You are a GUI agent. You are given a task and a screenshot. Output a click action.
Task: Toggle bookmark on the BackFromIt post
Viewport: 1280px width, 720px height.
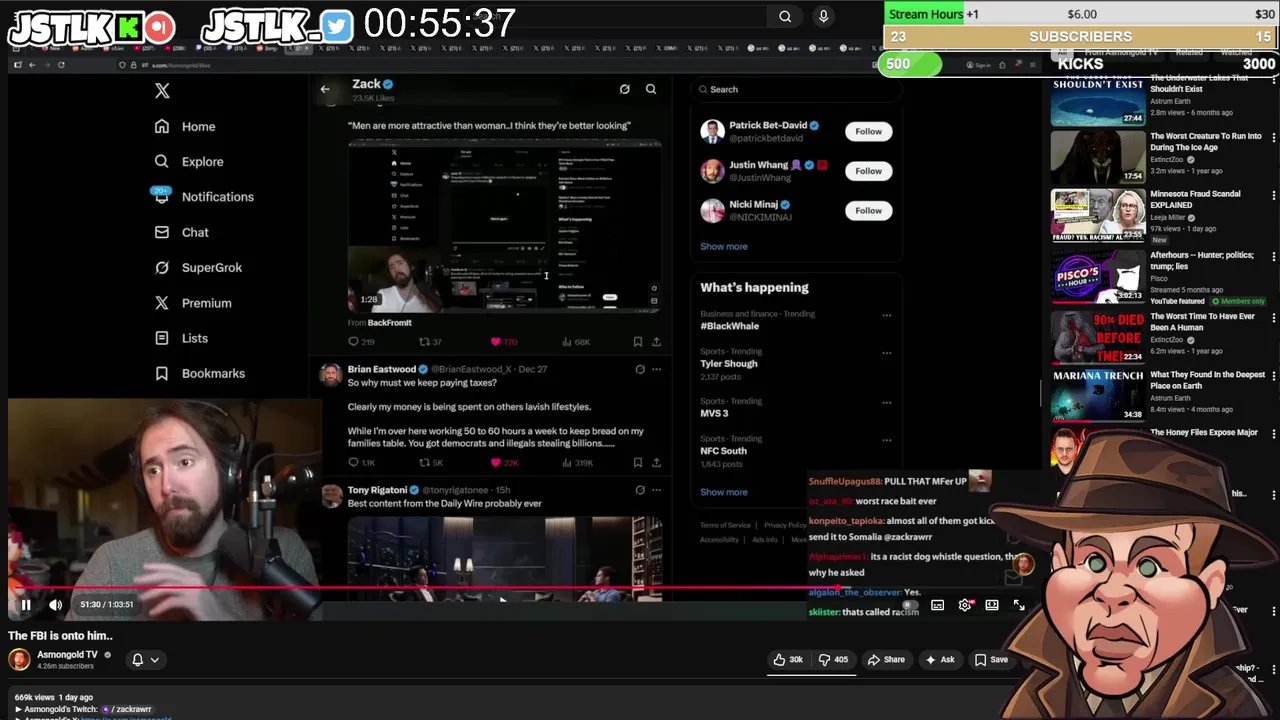(637, 342)
